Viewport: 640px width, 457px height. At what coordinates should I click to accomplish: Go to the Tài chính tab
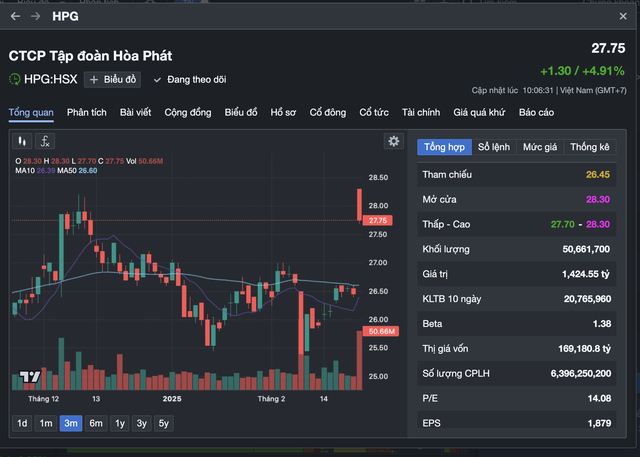coord(420,113)
